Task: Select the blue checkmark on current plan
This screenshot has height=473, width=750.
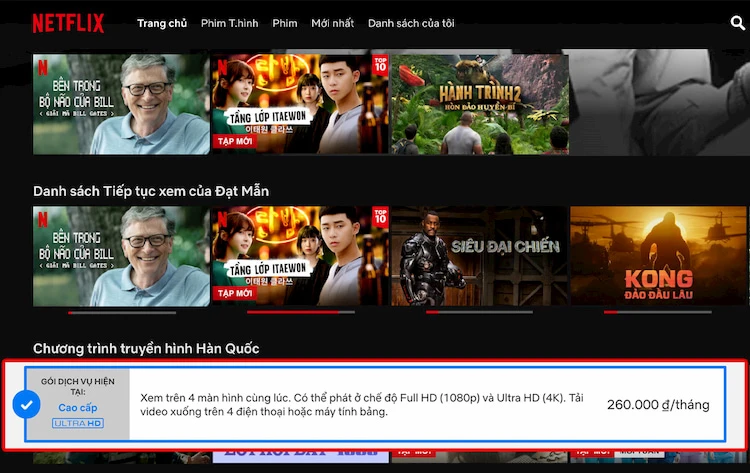Action: coord(26,405)
